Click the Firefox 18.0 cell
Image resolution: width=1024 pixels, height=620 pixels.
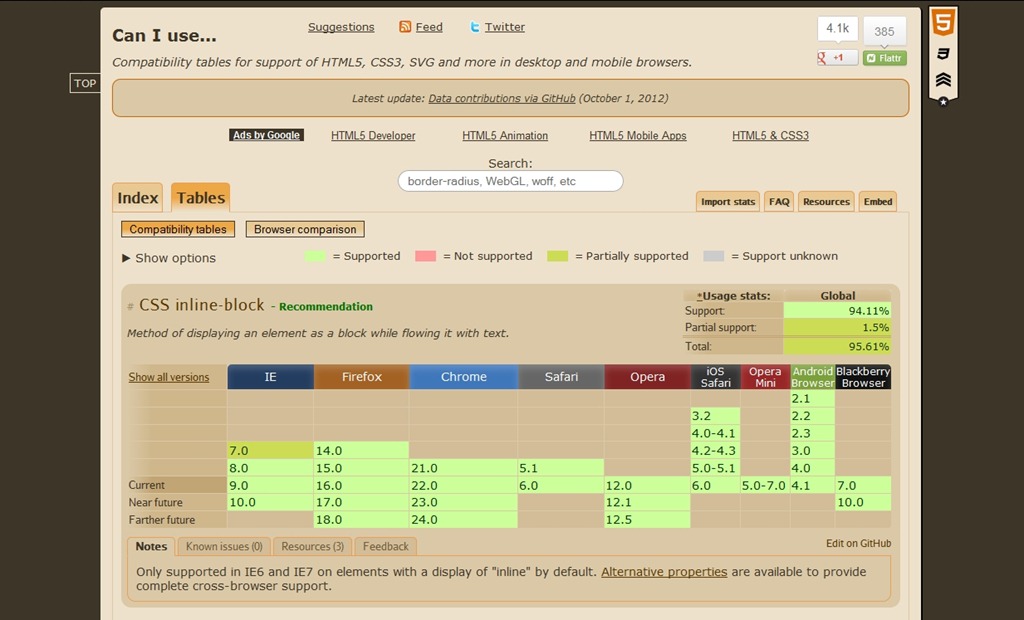click(362, 519)
